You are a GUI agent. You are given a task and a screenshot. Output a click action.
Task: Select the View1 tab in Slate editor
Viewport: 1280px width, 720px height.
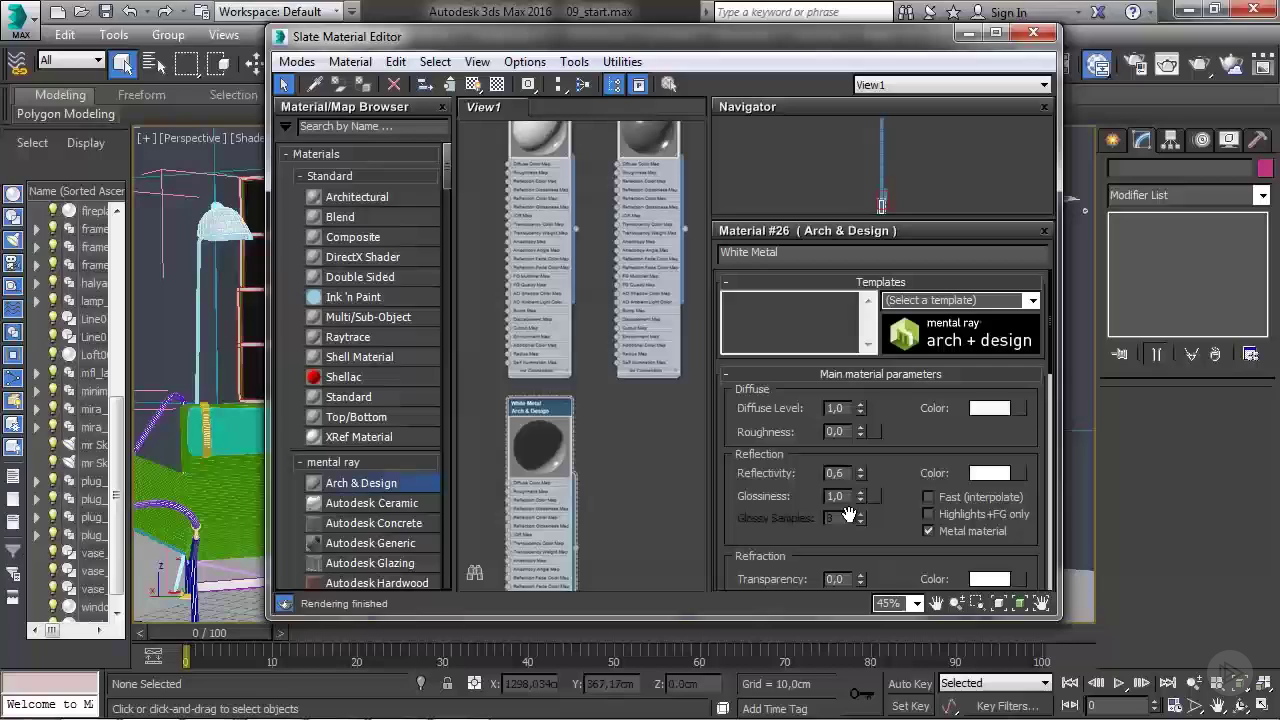pos(484,107)
